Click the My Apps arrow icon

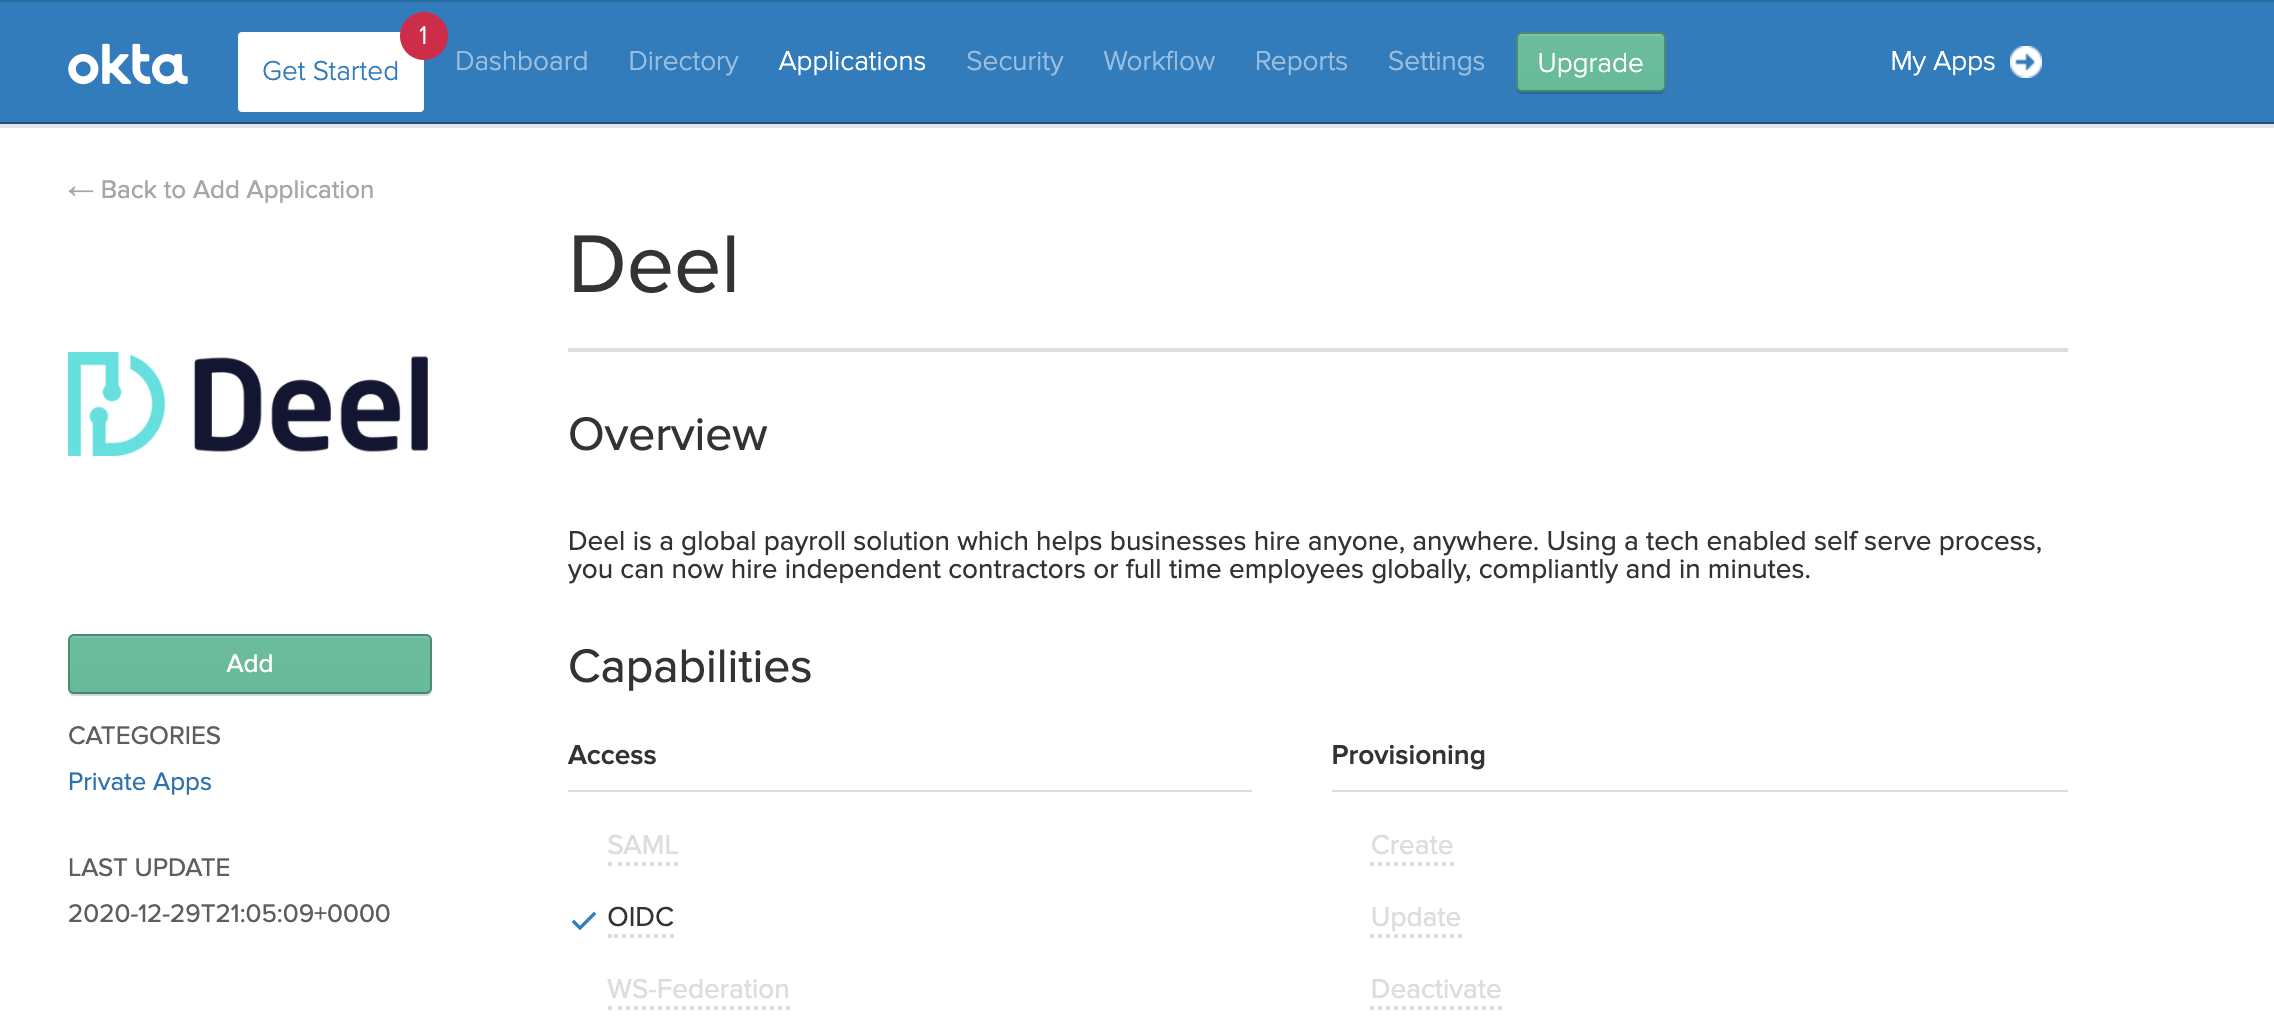(x=2026, y=62)
